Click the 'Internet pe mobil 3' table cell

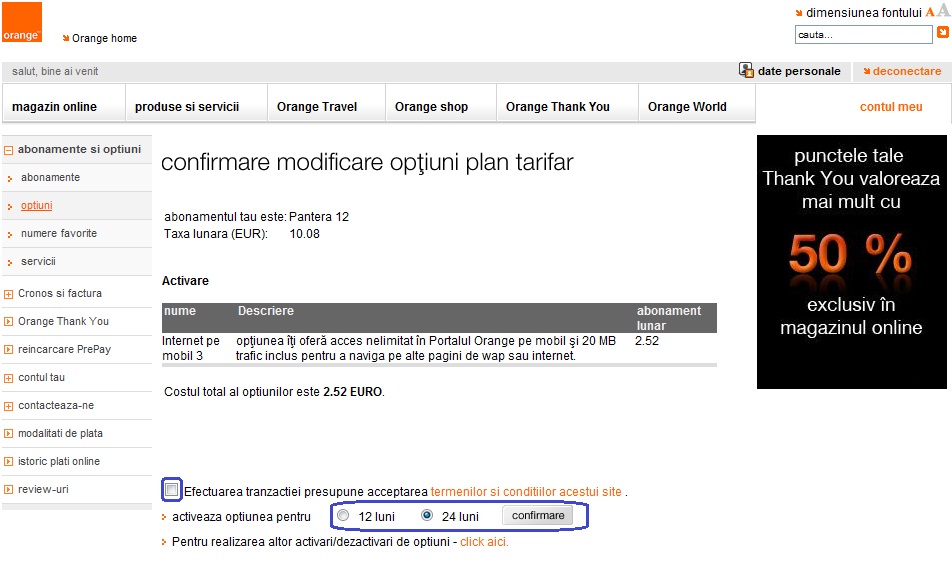(x=191, y=348)
